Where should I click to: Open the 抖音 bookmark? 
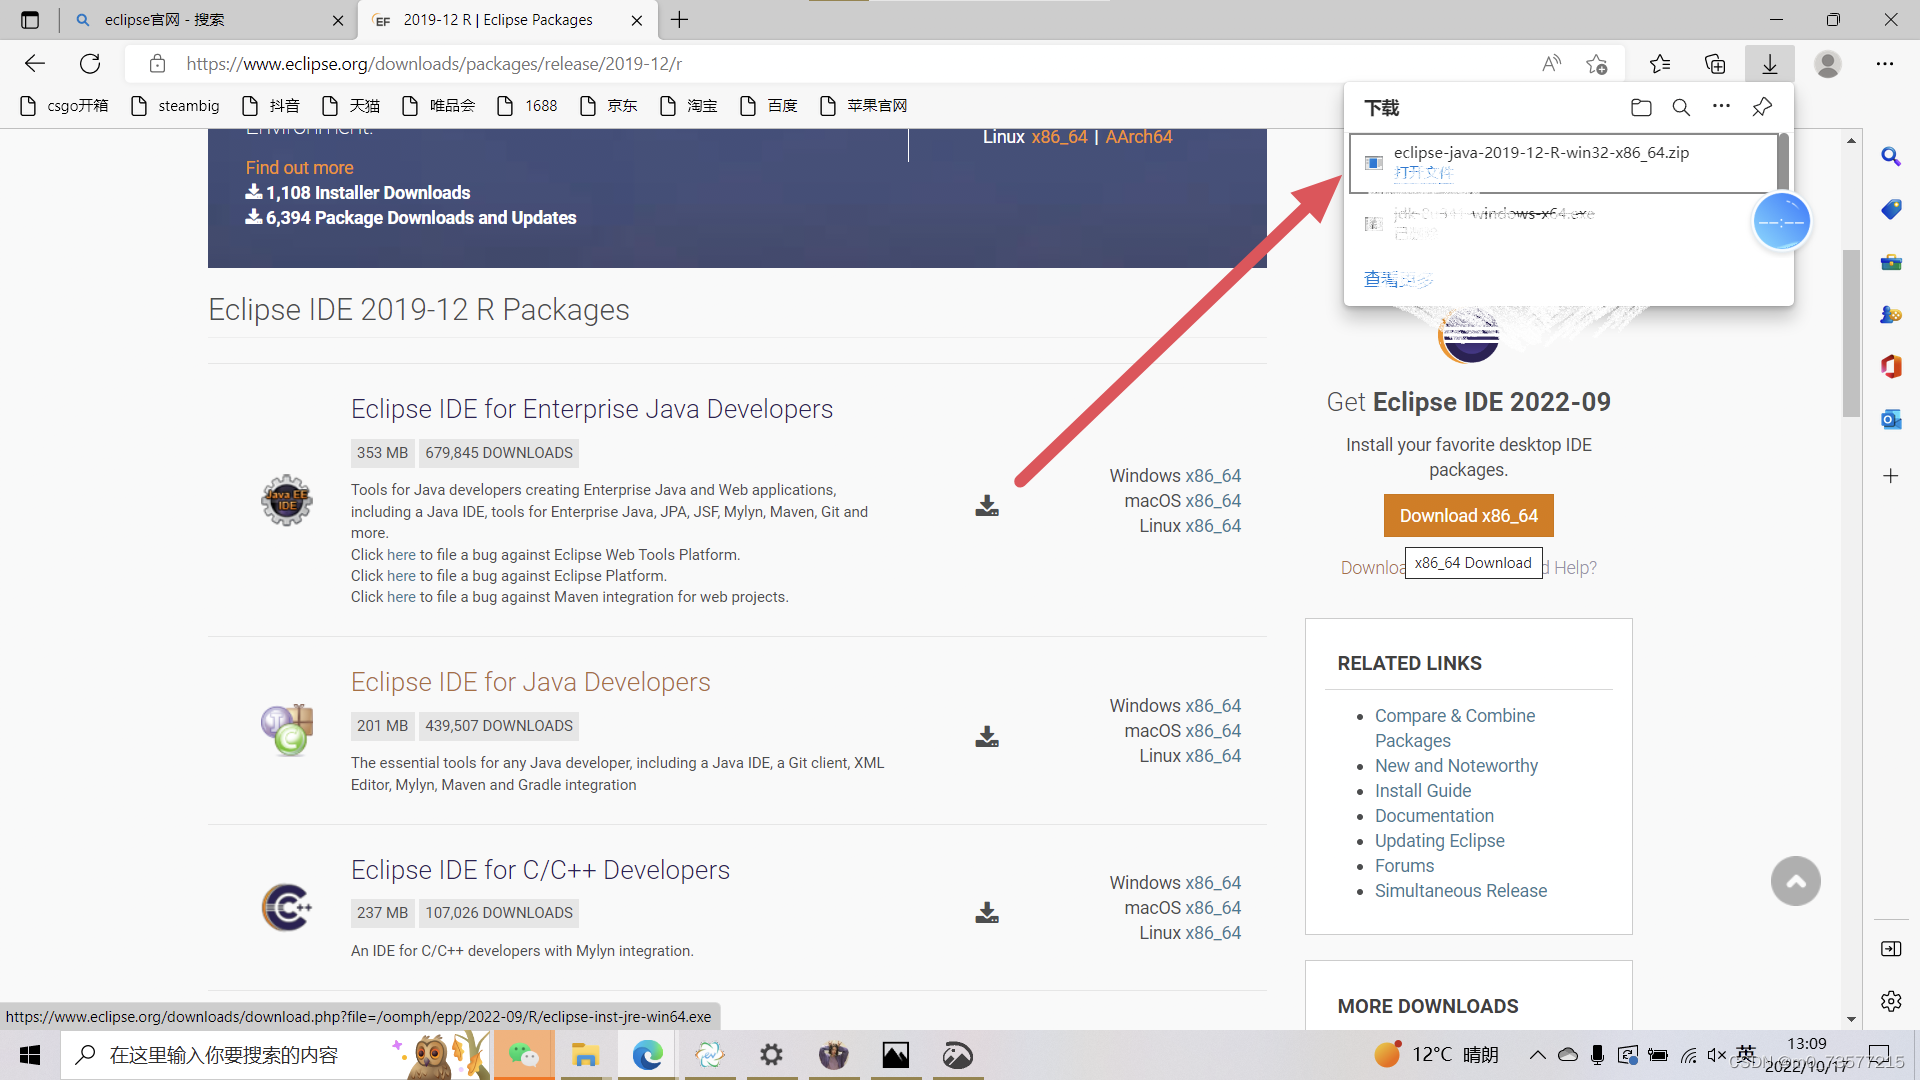271,106
